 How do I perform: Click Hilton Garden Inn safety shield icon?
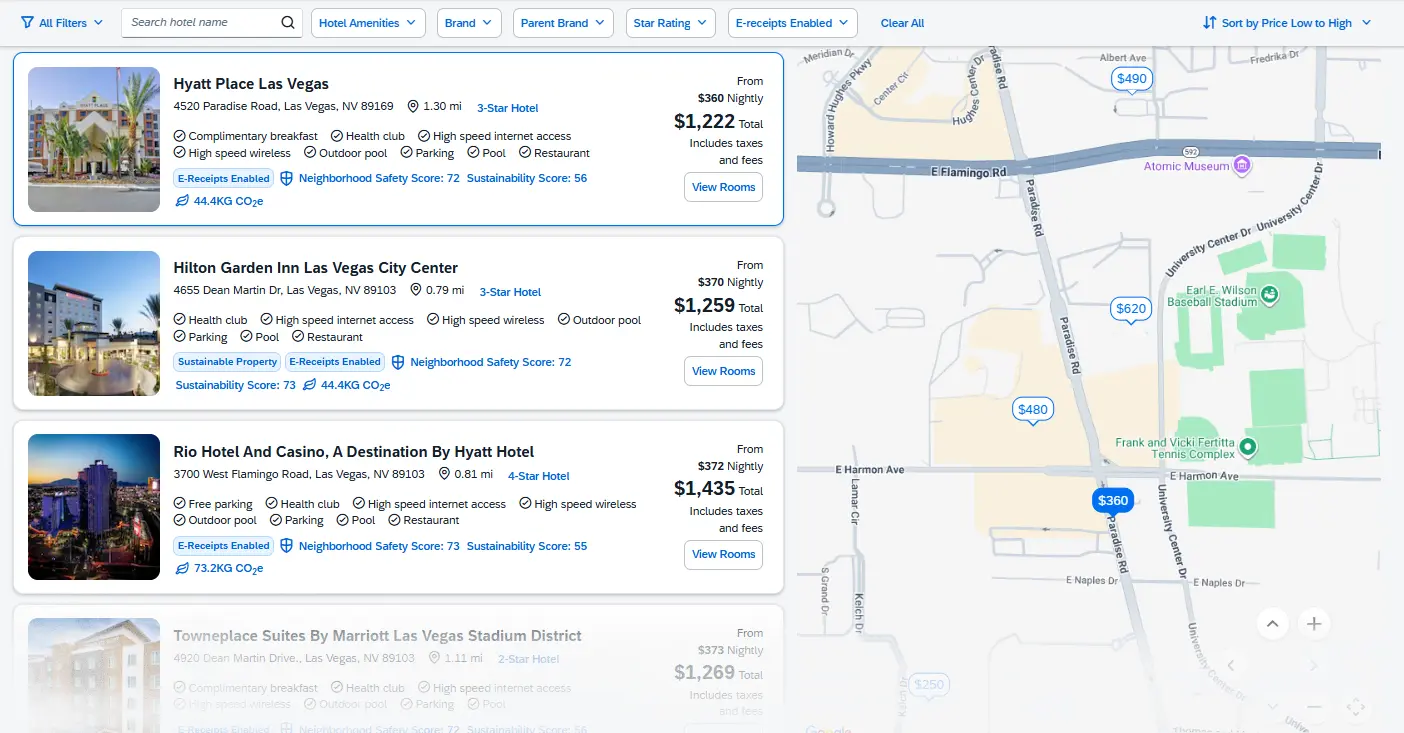point(398,362)
